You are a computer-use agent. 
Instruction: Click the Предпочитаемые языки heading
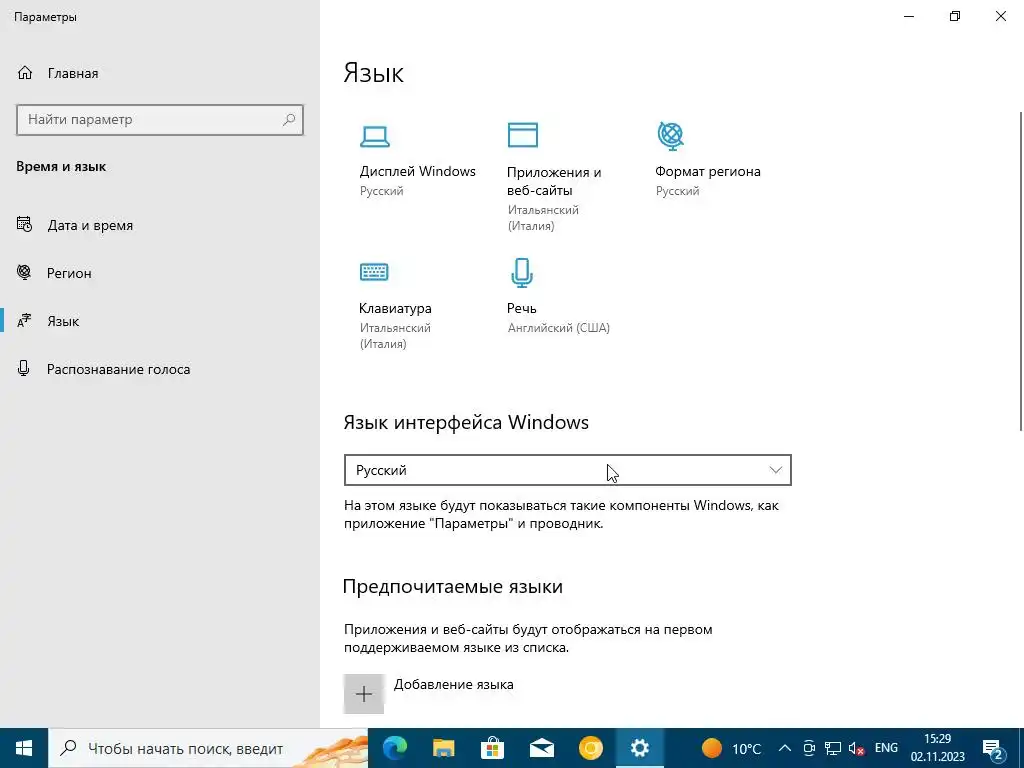pos(453,586)
